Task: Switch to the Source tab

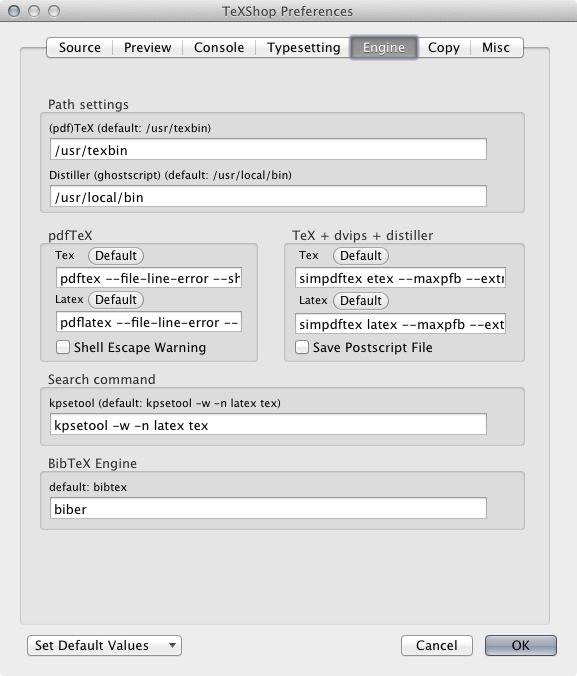Action: coord(80,47)
